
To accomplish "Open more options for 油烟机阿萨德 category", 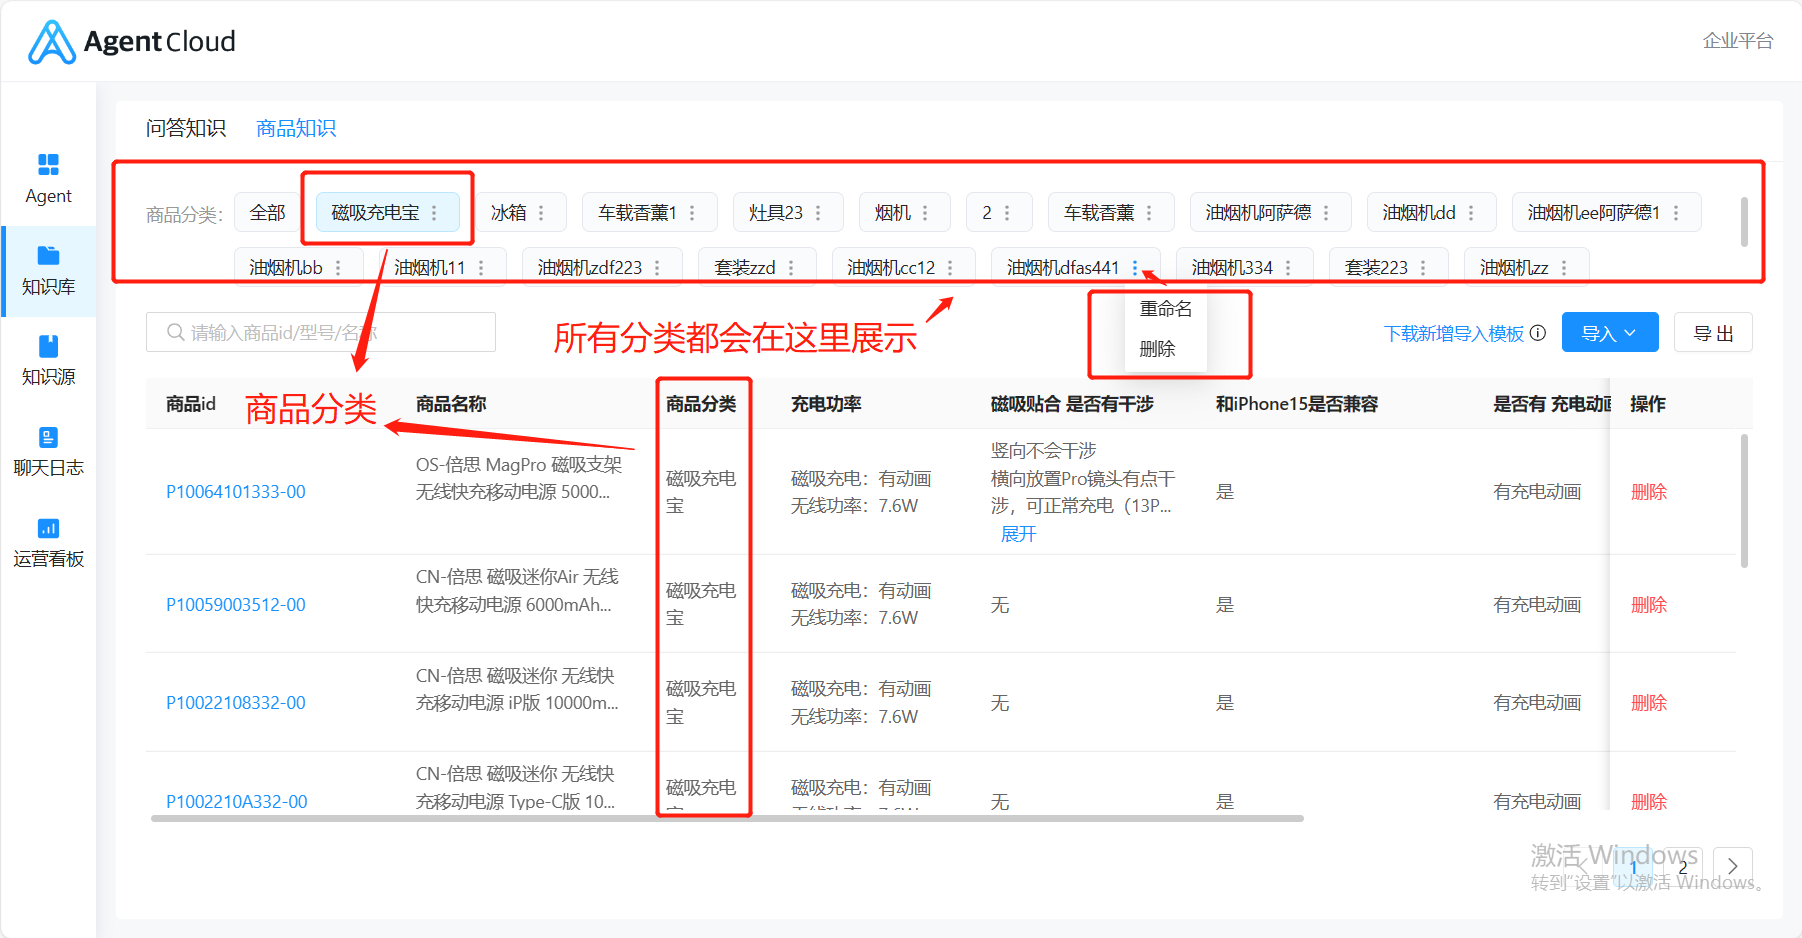I will pyautogui.click(x=1326, y=213).
